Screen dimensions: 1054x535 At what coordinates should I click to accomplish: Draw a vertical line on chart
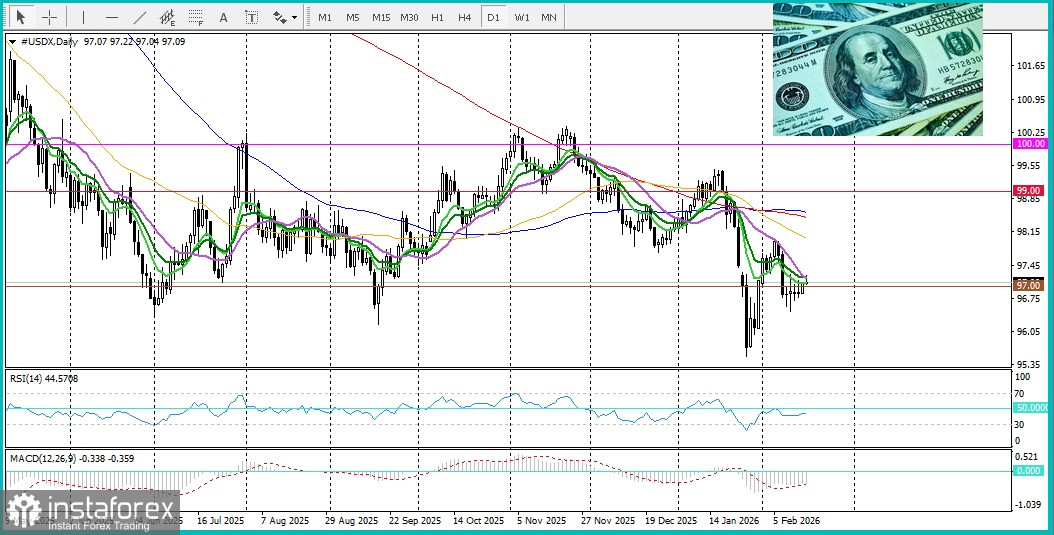[83, 17]
